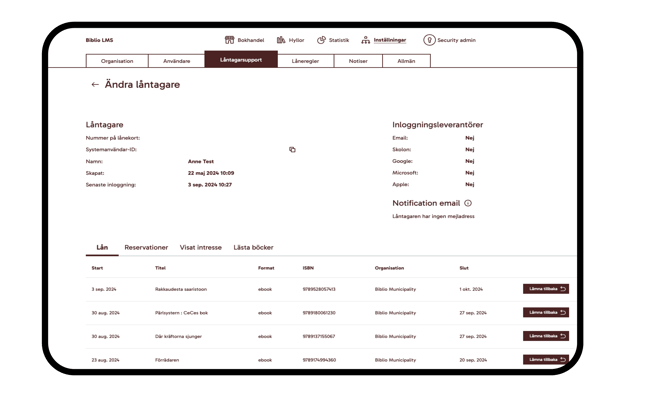The width and height of the screenshot is (670, 397).
Task: Switch to the Användare tab
Action: (x=176, y=61)
